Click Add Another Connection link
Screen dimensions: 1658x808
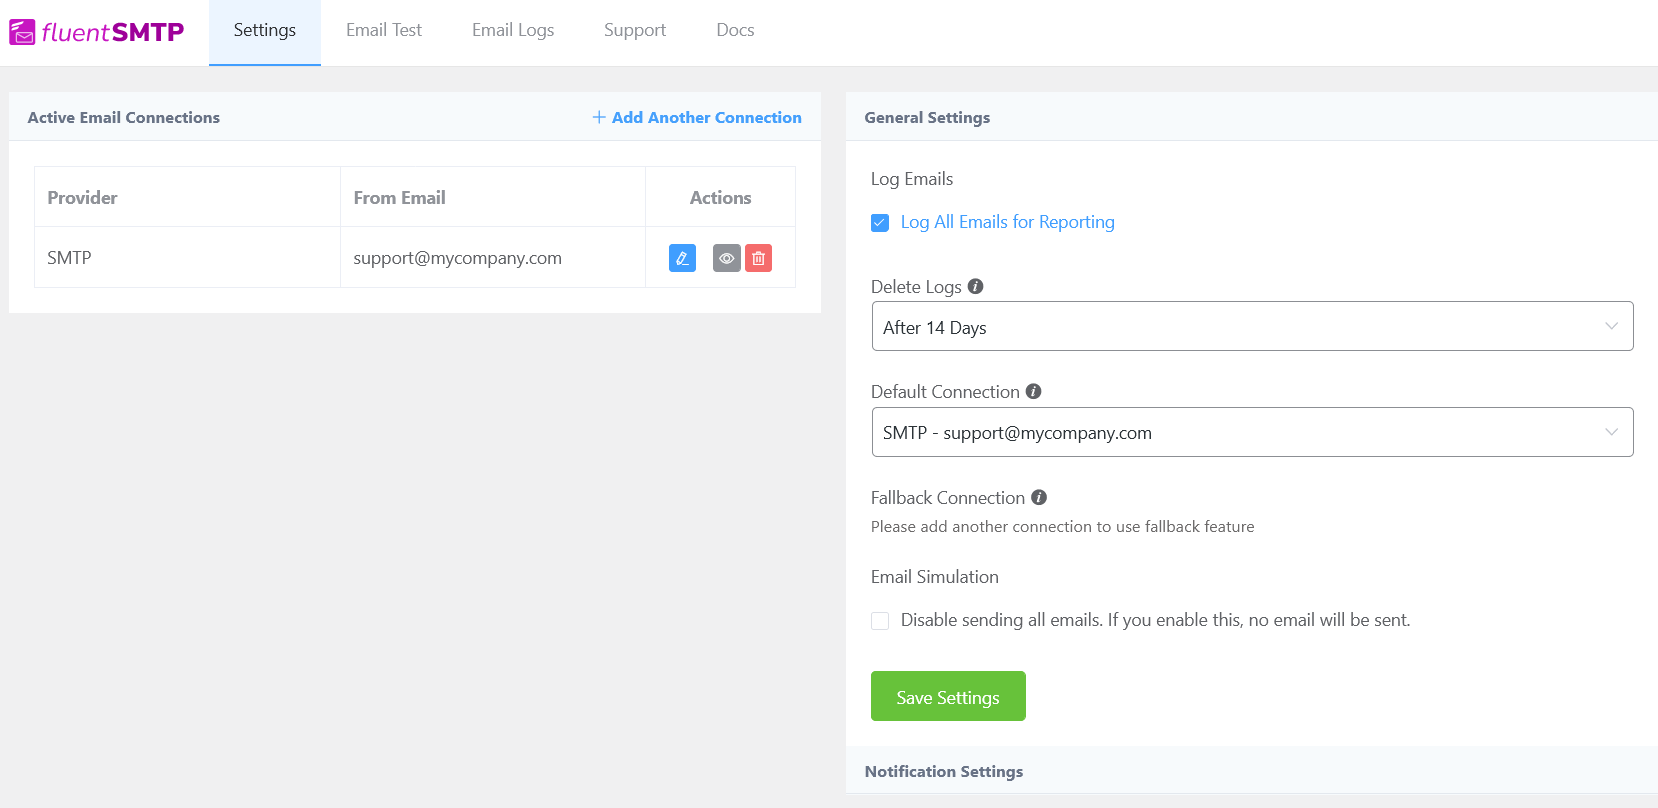697,117
